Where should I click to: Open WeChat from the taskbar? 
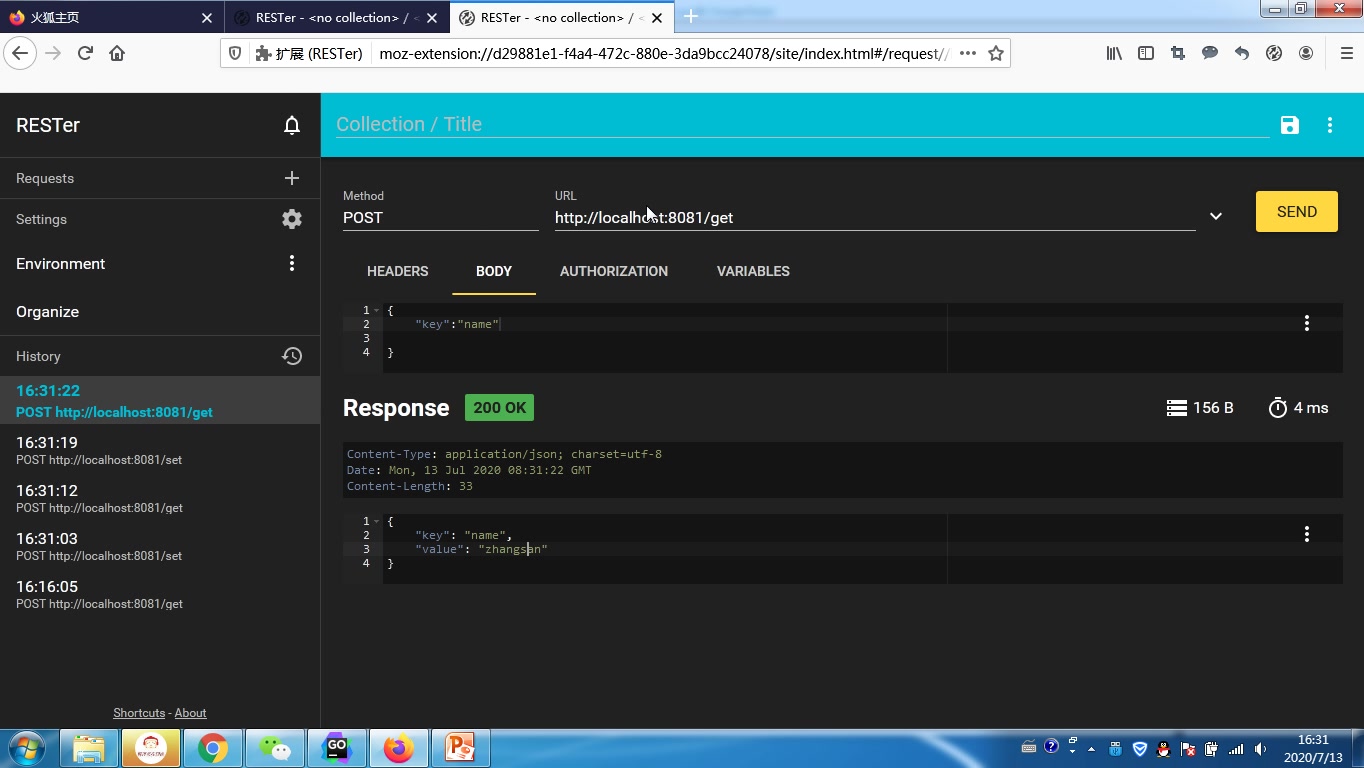click(x=275, y=748)
